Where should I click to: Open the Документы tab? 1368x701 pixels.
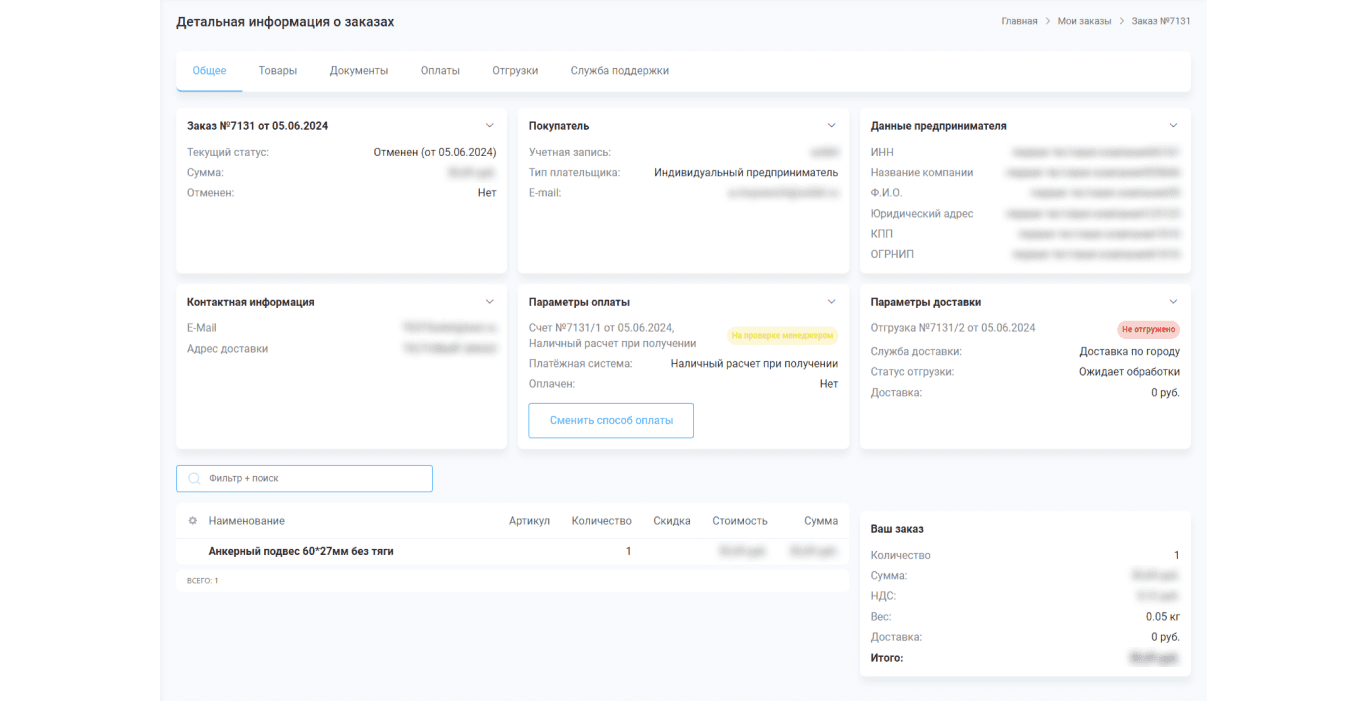359,71
